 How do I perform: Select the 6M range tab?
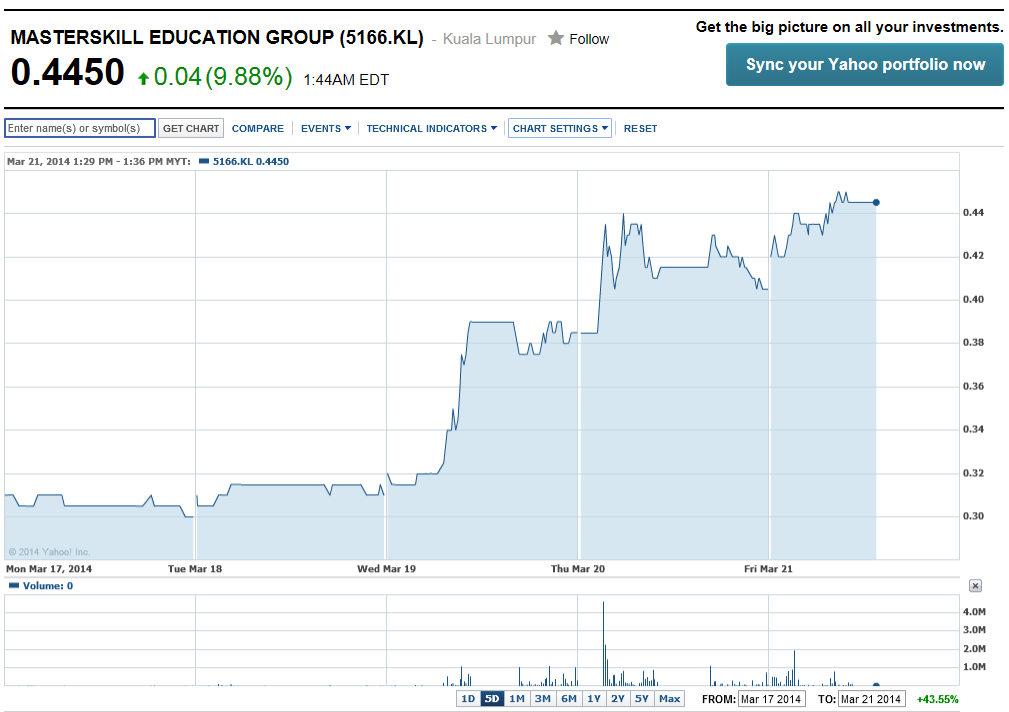(x=569, y=698)
